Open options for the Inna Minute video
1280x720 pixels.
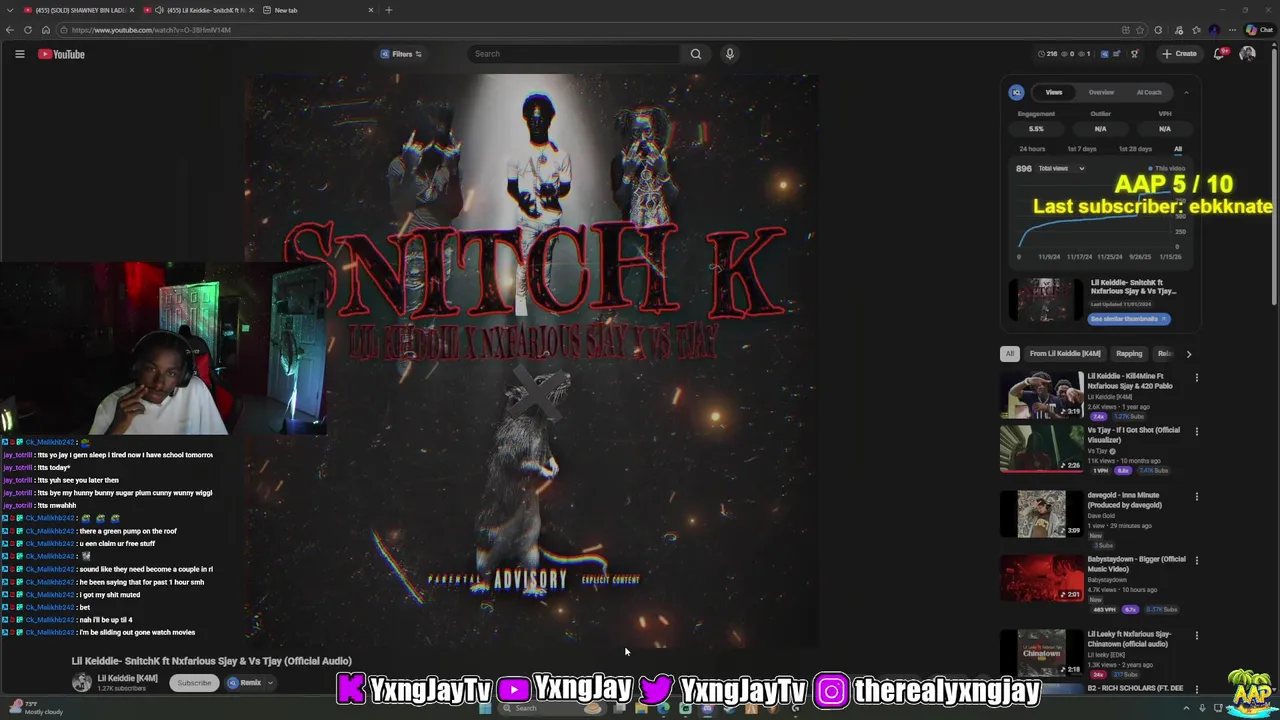pos(1196,497)
